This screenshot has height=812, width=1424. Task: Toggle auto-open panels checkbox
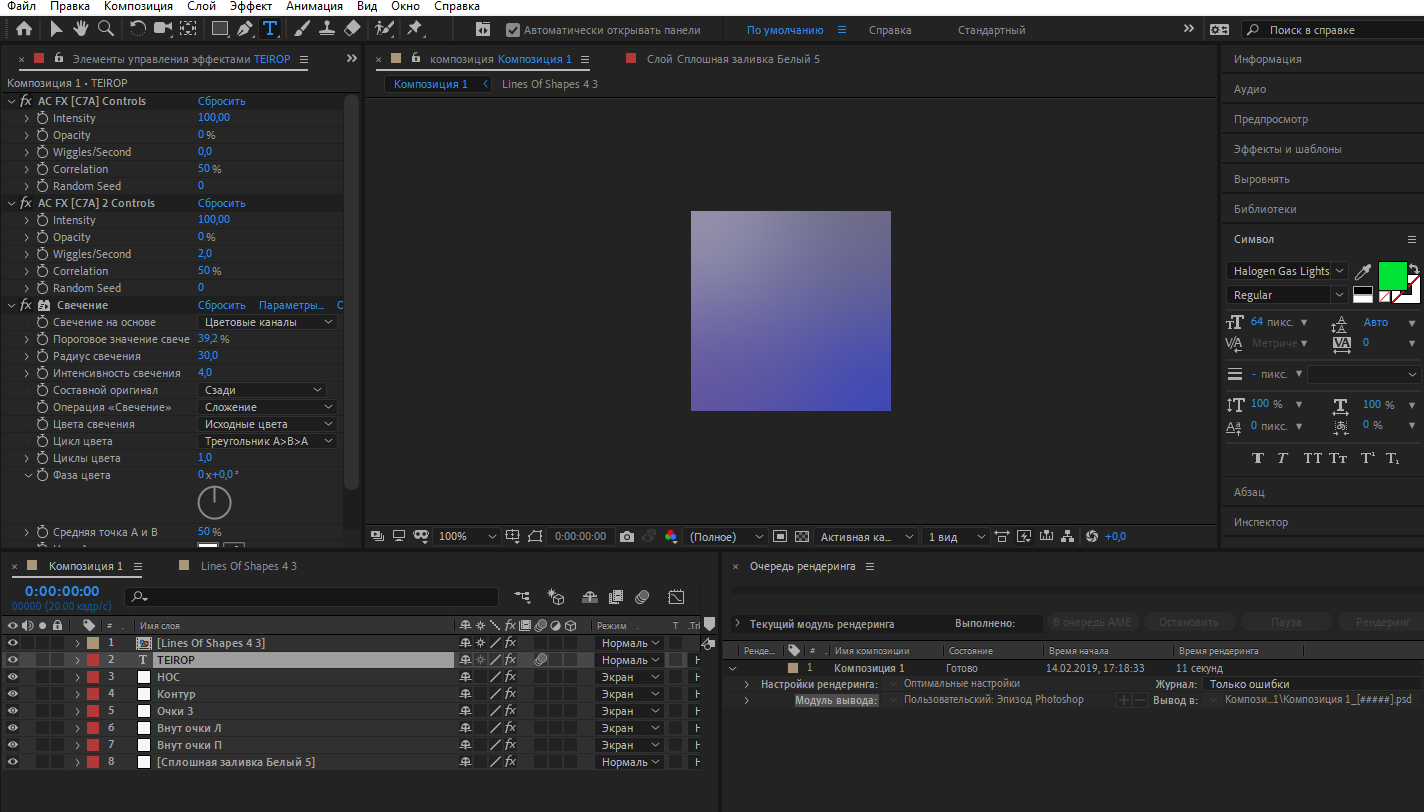coord(513,30)
